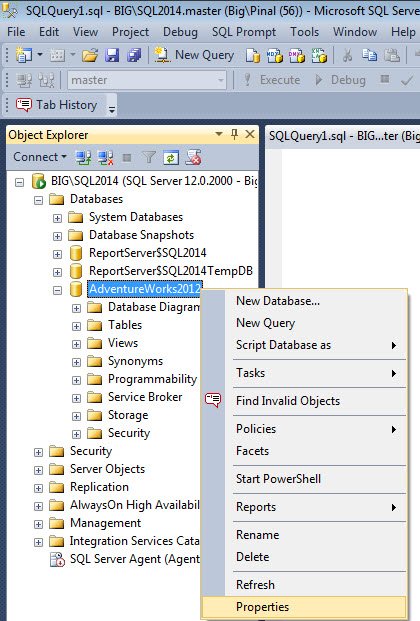Click the Cancel Executing Query stop icon
The height and width of the screenshot is (621, 420).
[x=384, y=79]
